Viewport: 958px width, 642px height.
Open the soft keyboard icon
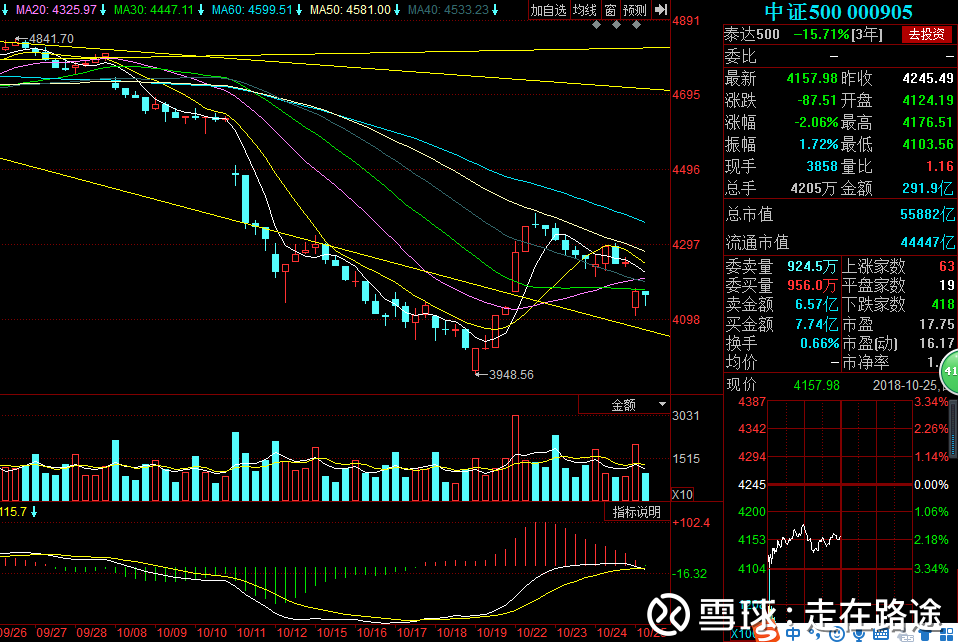(x=881, y=634)
